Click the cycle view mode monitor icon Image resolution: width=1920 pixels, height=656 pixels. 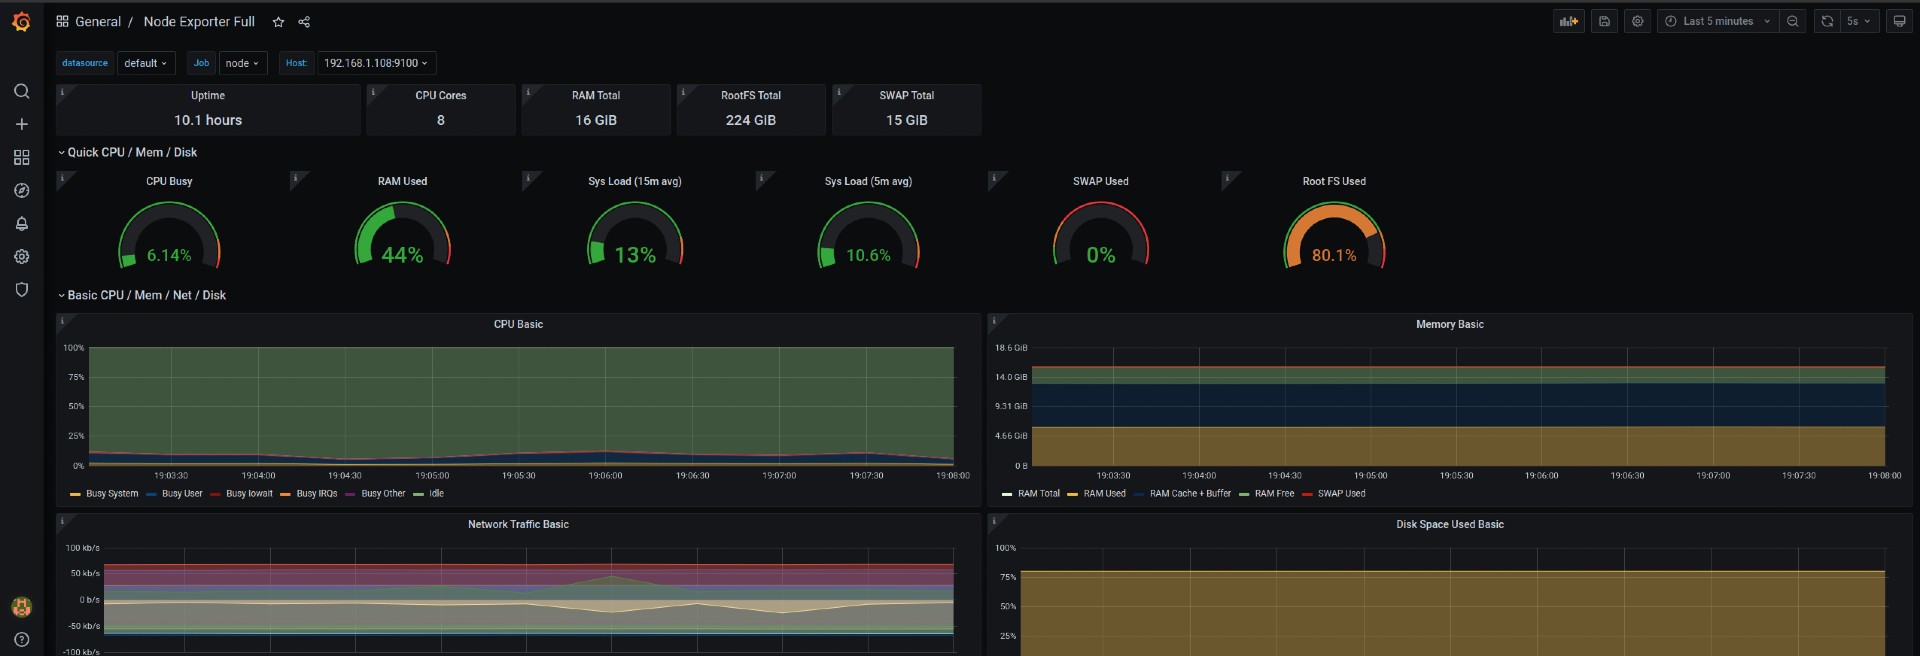(1899, 21)
